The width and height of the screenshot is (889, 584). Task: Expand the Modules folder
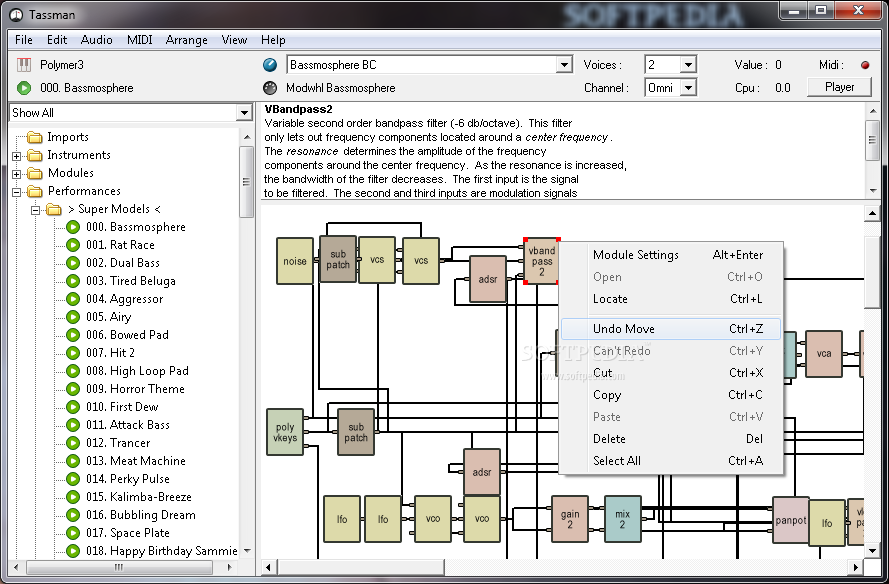(16, 174)
